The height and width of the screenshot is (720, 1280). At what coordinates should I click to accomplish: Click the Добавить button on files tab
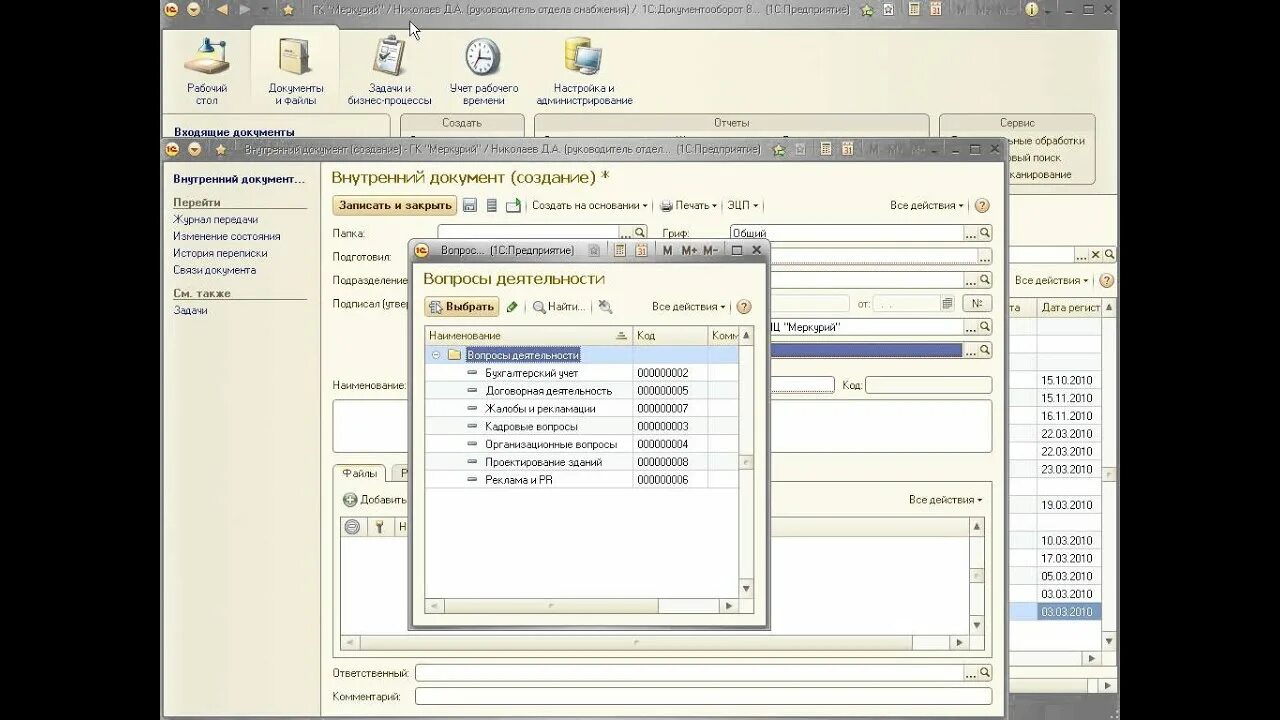coord(375,499)
